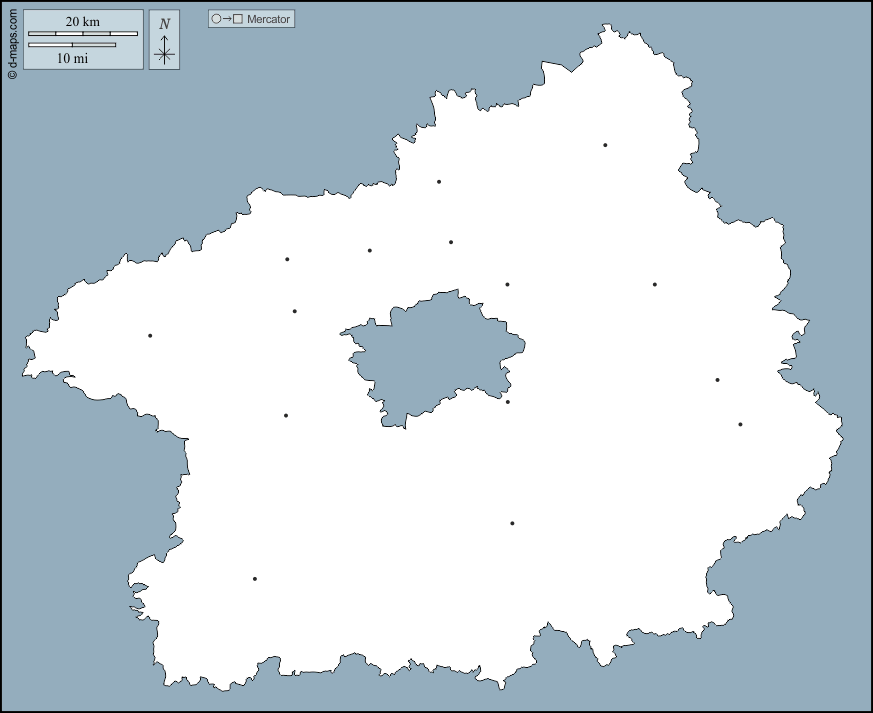Select dot touching the enclave's southeast edge

click(508, 402)
